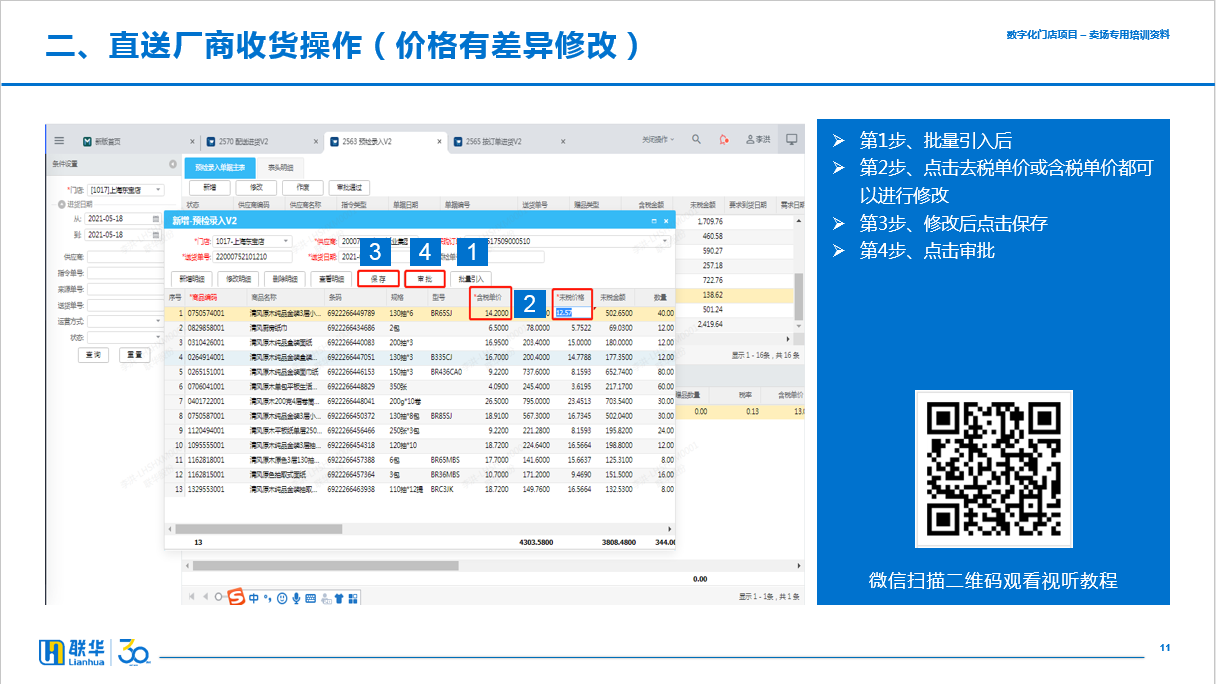
Task: Click the 作废 button
Action: (303, 187)
